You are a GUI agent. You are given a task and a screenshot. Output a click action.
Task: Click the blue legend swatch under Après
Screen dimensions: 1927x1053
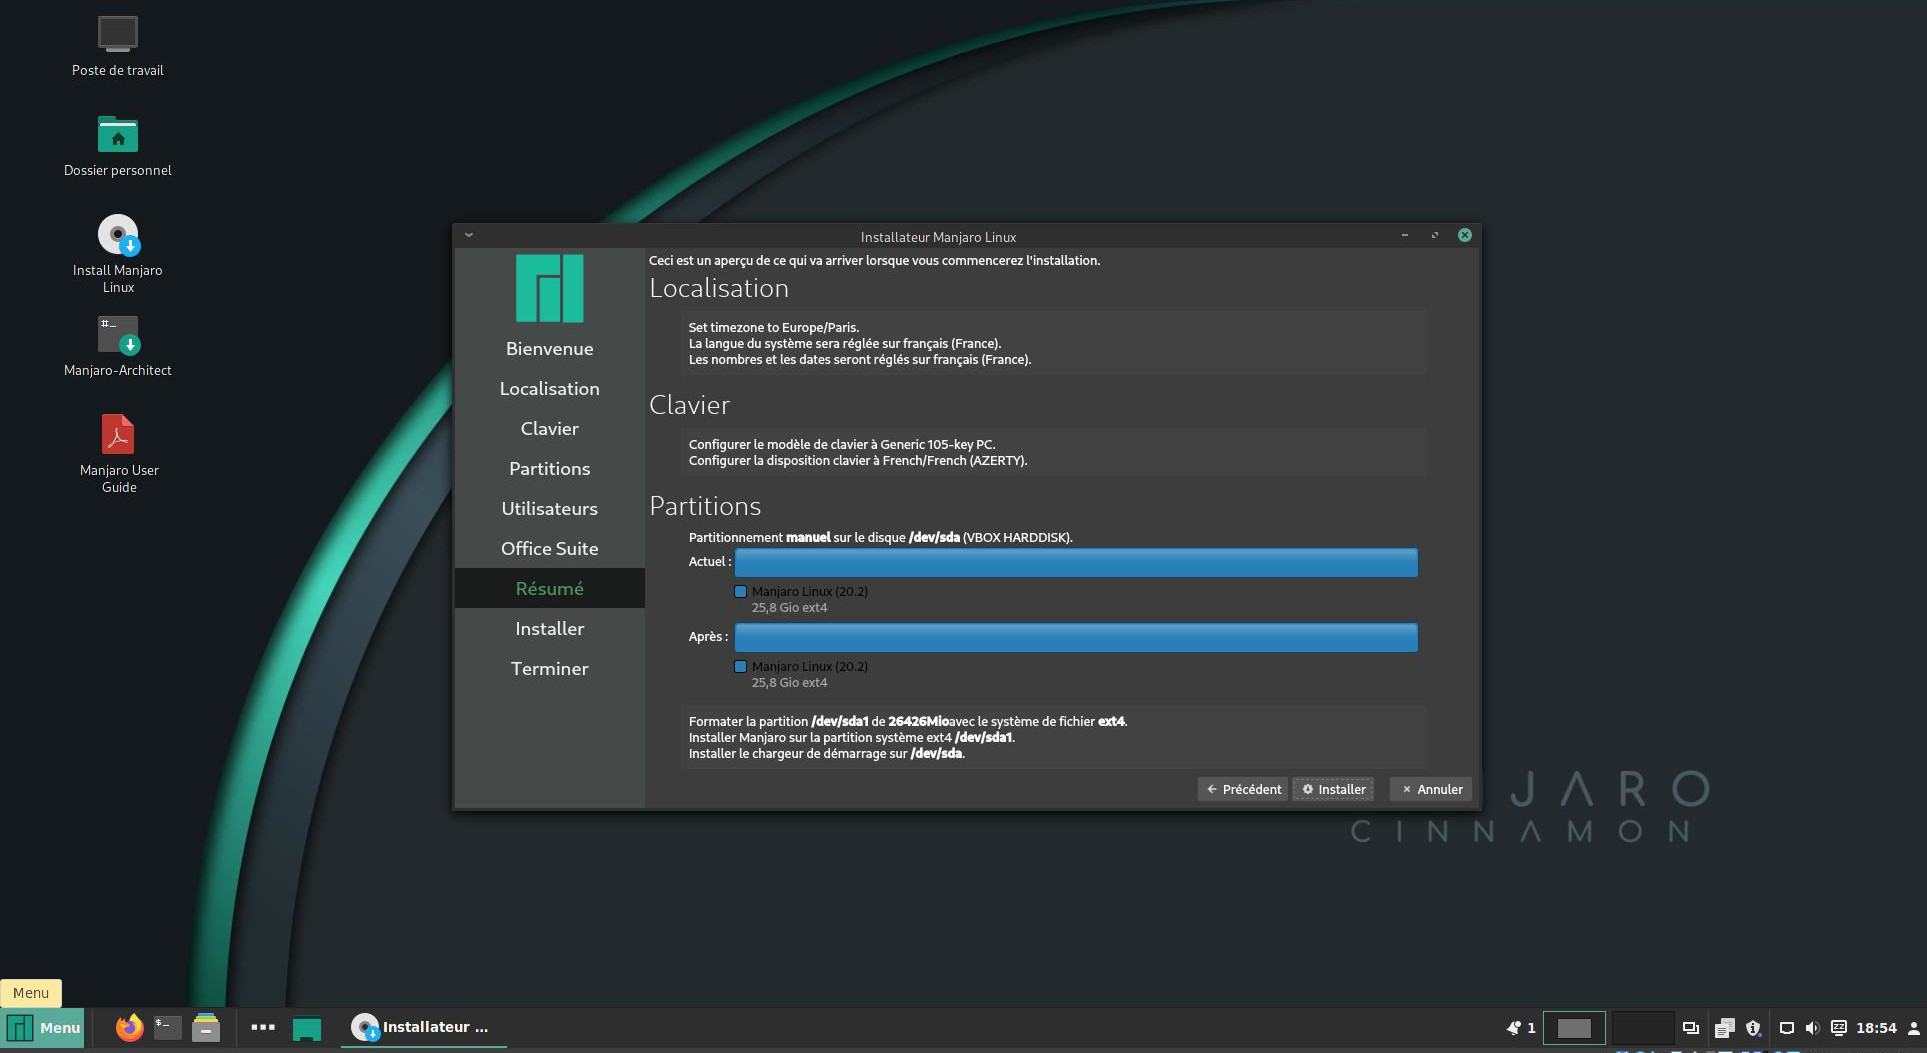741,667
